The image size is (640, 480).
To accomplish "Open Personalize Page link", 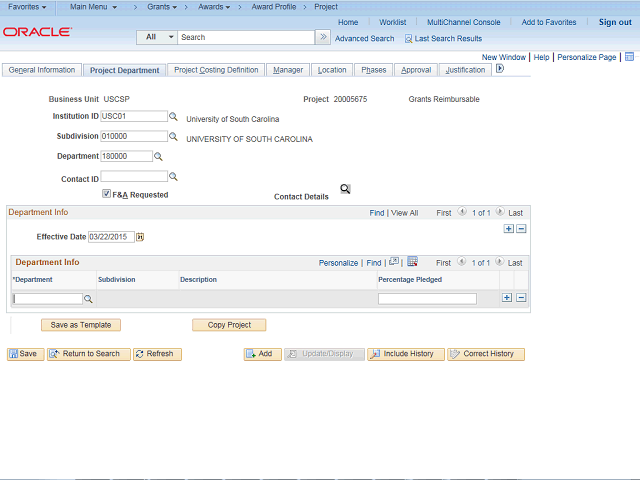I will [x=587, y=57].
